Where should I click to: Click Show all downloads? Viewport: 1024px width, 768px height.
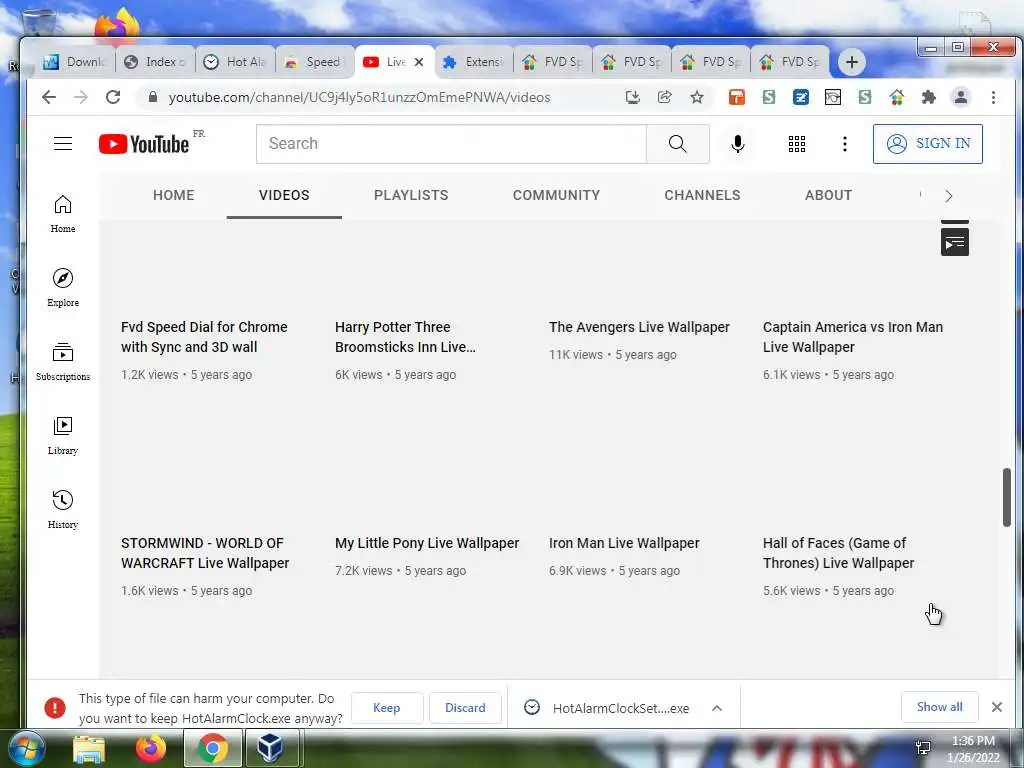pos(939,707)
